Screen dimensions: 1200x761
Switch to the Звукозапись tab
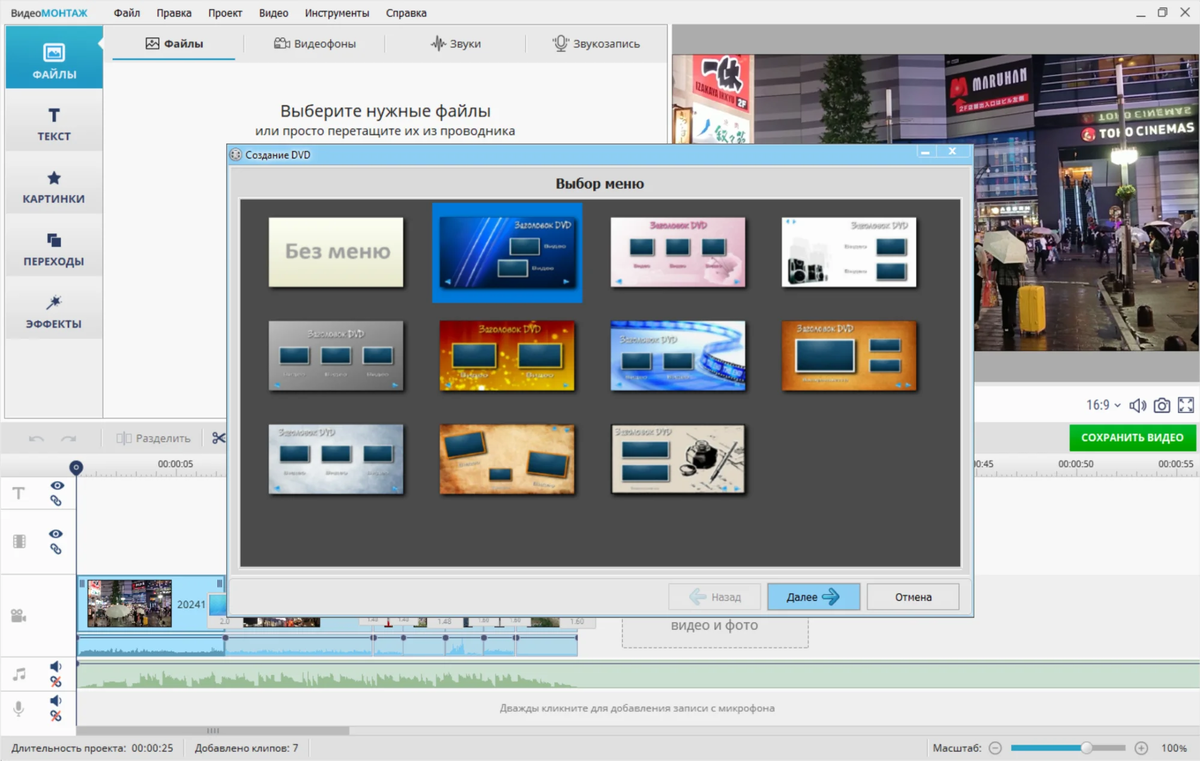[596, 44]
